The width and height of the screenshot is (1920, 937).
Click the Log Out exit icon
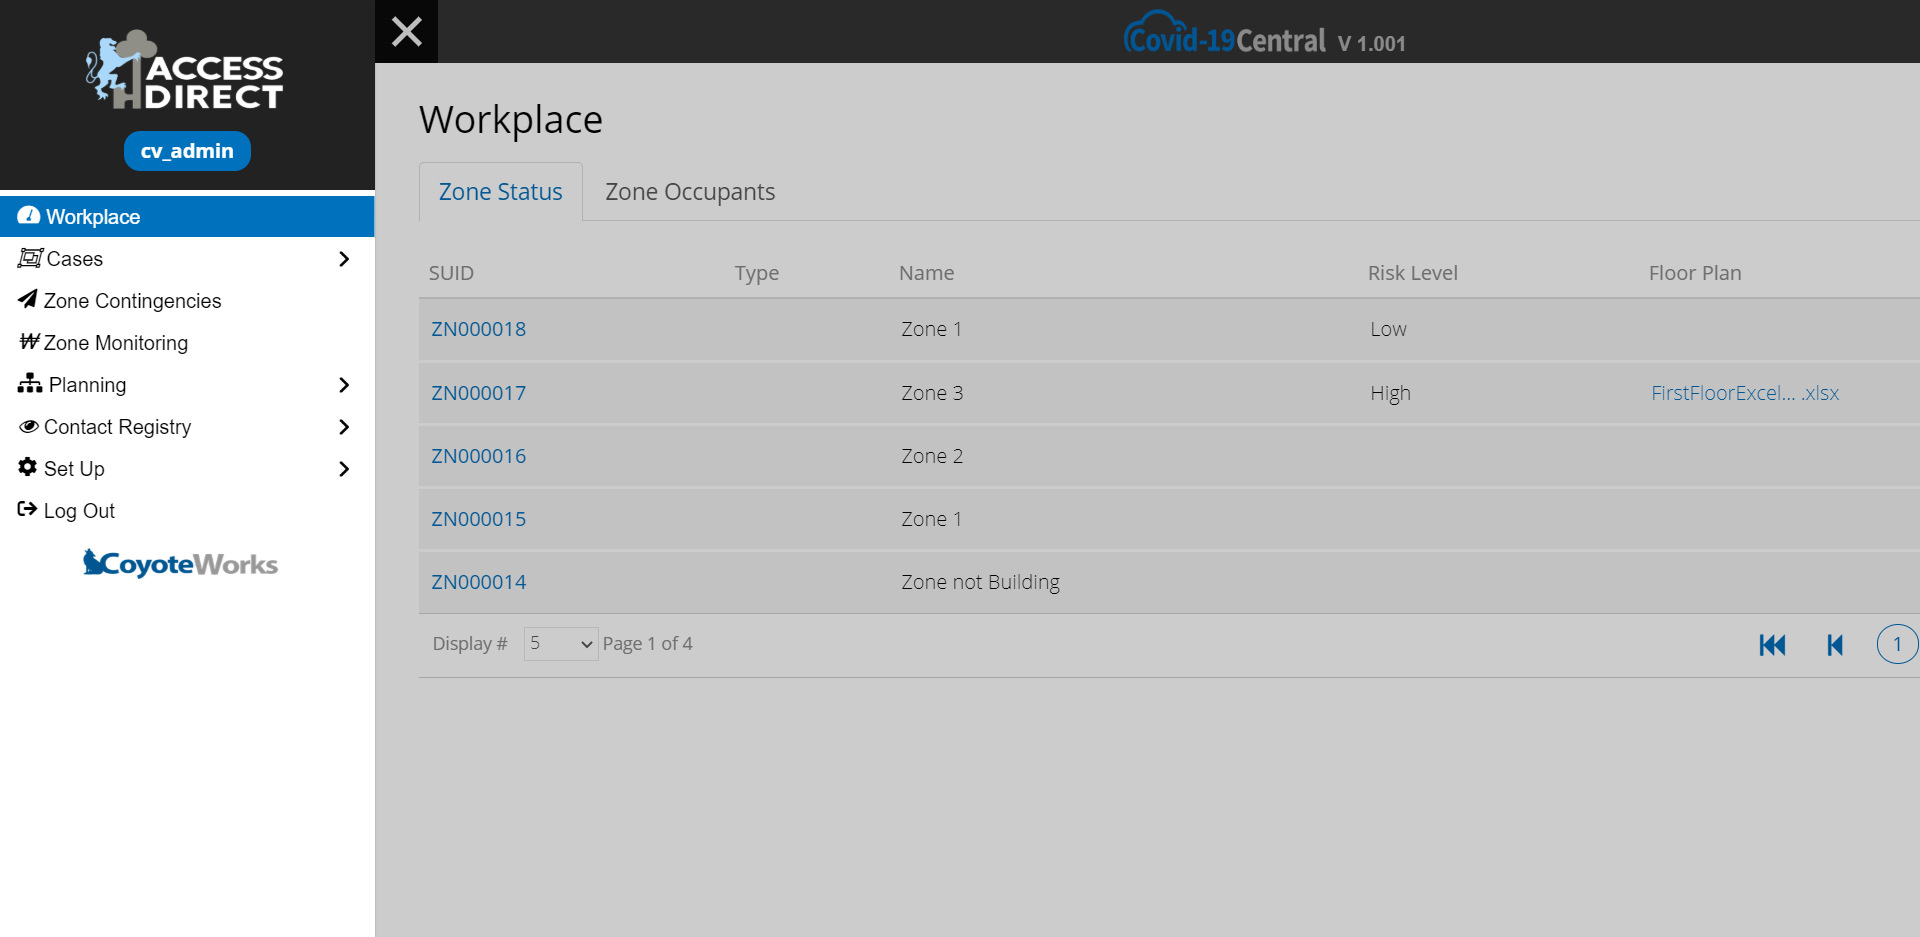click(x=28, y=510)
